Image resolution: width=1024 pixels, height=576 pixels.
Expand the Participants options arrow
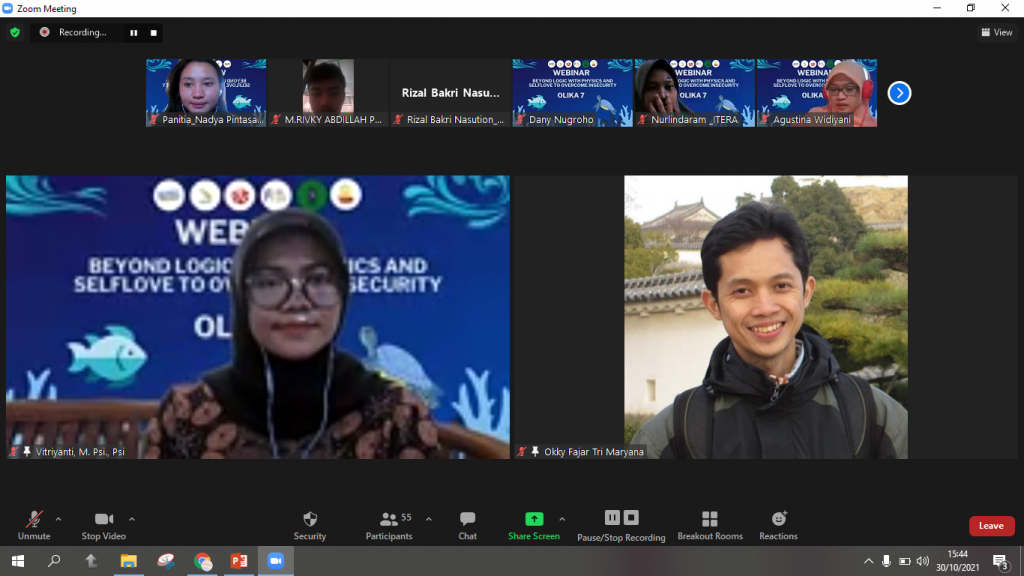(x=429, y=519)
